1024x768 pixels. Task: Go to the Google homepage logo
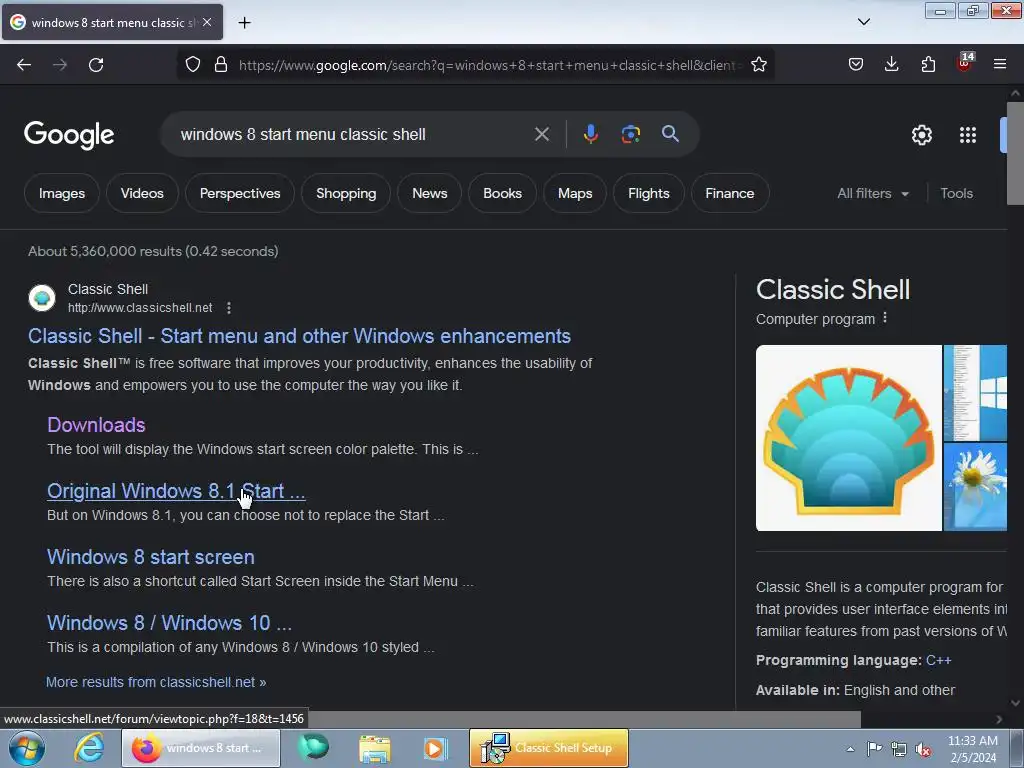point(69,135)
